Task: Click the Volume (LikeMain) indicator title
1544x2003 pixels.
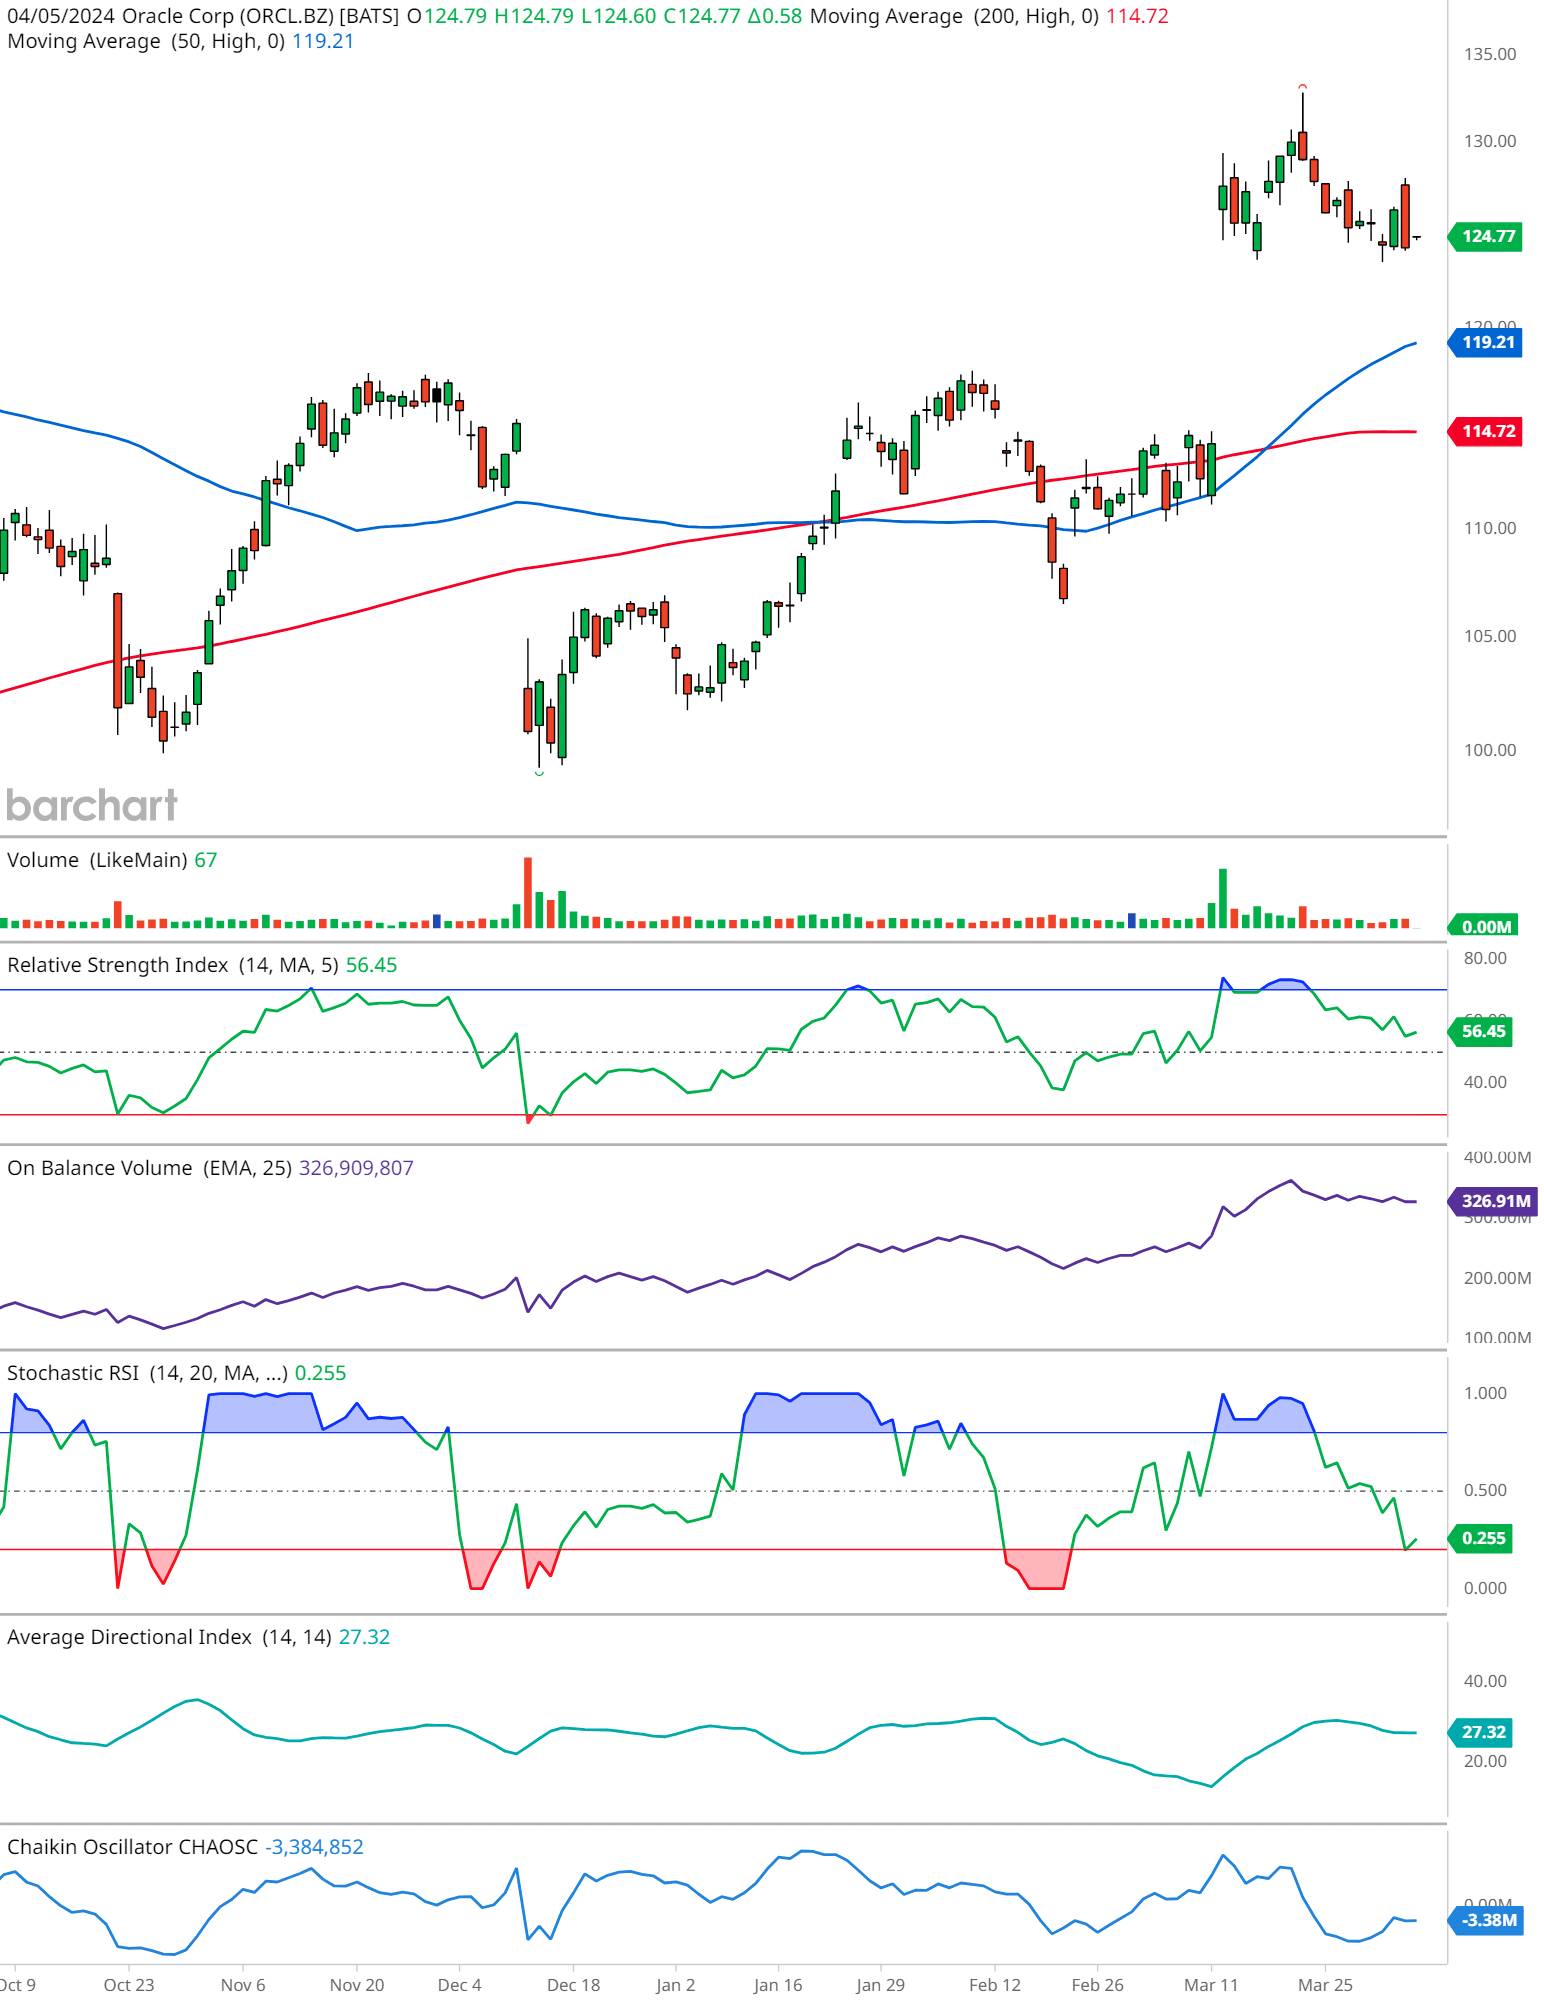Action: [x=98, y=861]
